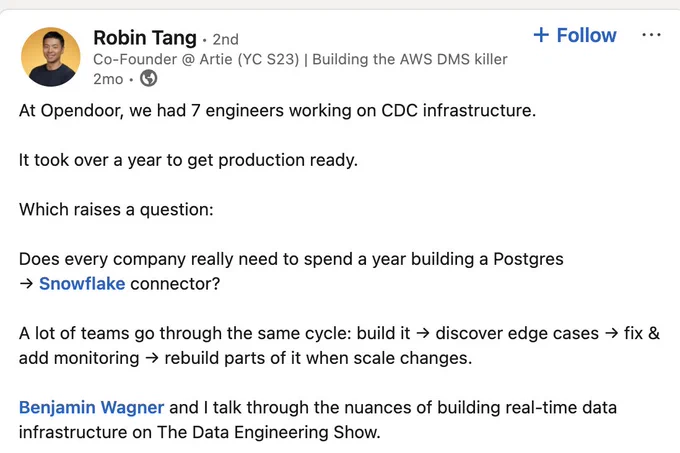Open the Robin Tang name link
680x453 pixels.
[x=145, y=38]
